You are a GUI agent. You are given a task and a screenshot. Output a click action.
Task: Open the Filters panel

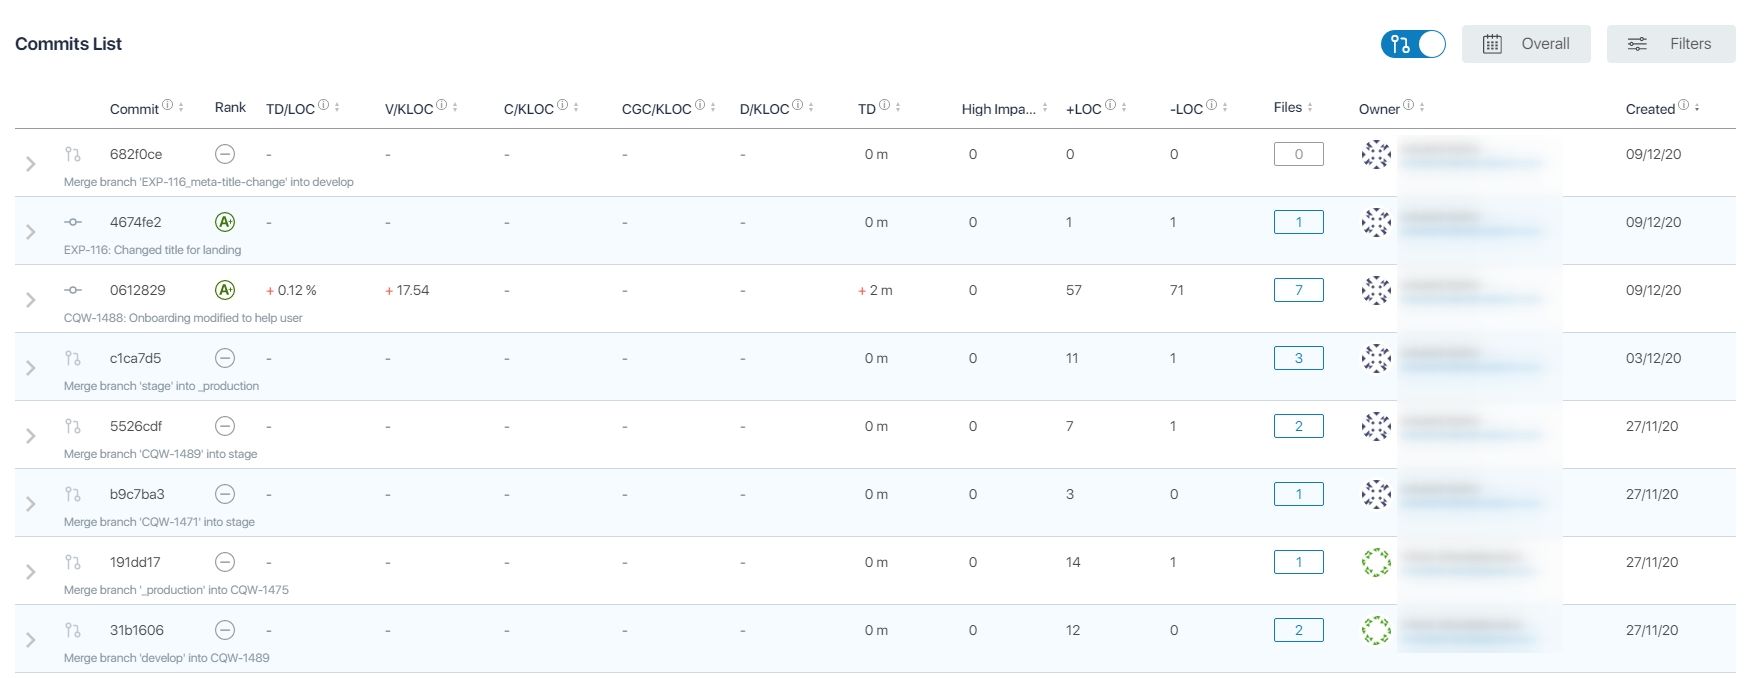tap(1670, 44)
